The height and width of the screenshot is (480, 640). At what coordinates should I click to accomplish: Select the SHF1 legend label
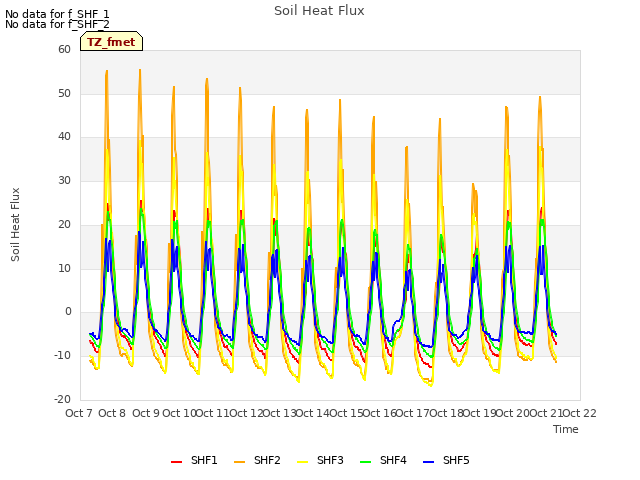pos(204,460)
